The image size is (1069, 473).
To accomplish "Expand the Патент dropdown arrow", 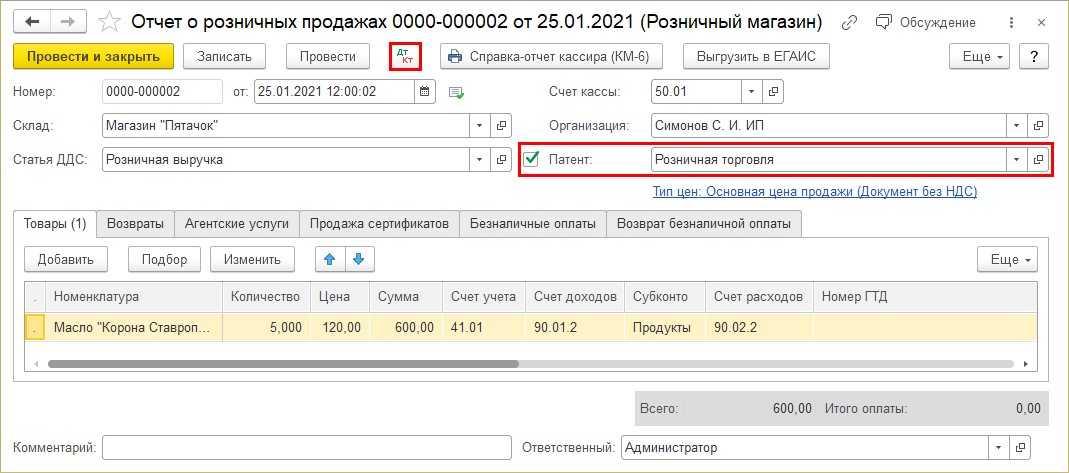I will (x=1017, y=159).
